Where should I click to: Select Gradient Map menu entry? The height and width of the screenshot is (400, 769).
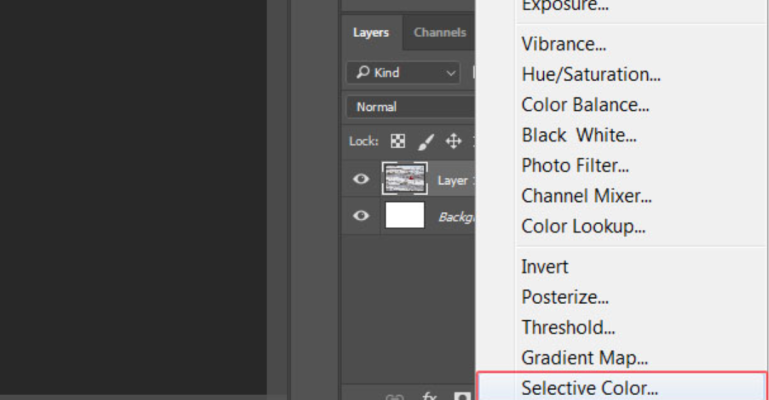pyautogui.click(x=584, y=357)
